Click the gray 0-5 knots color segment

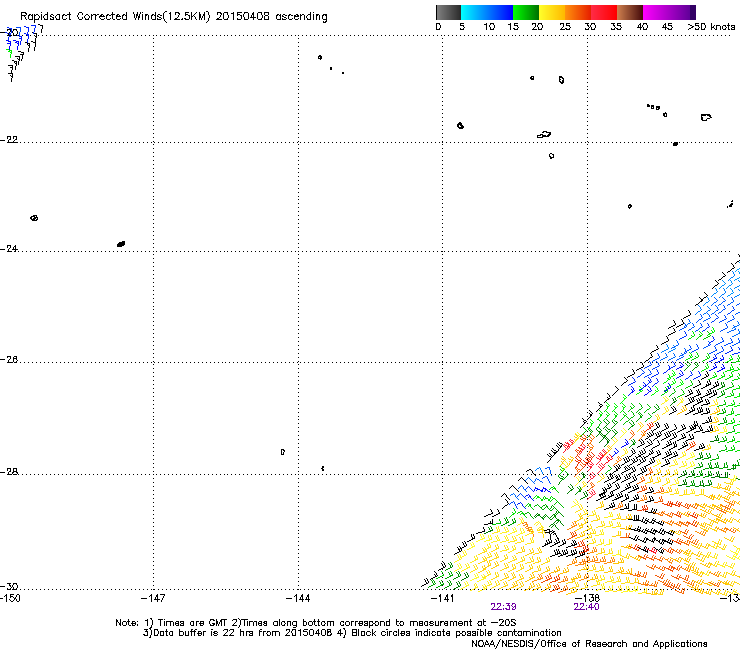pos(448,12)
